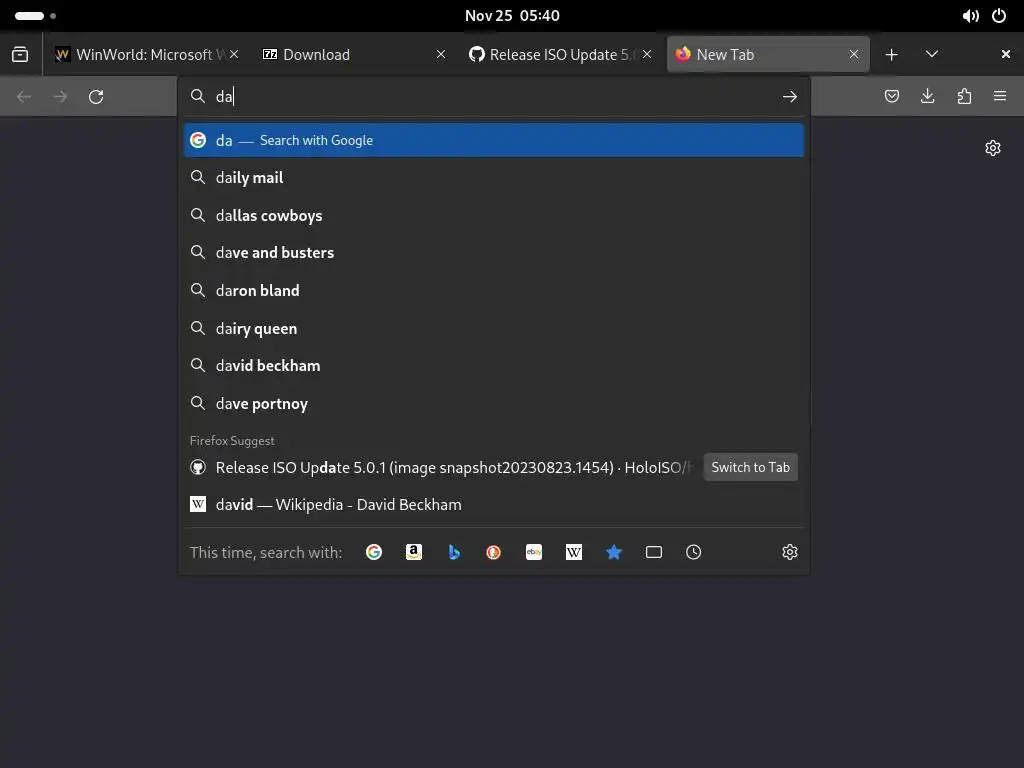This screenshot has height=768, width=1024.
Task: Go back with the back arrow
Action: (x=24, y=97)
